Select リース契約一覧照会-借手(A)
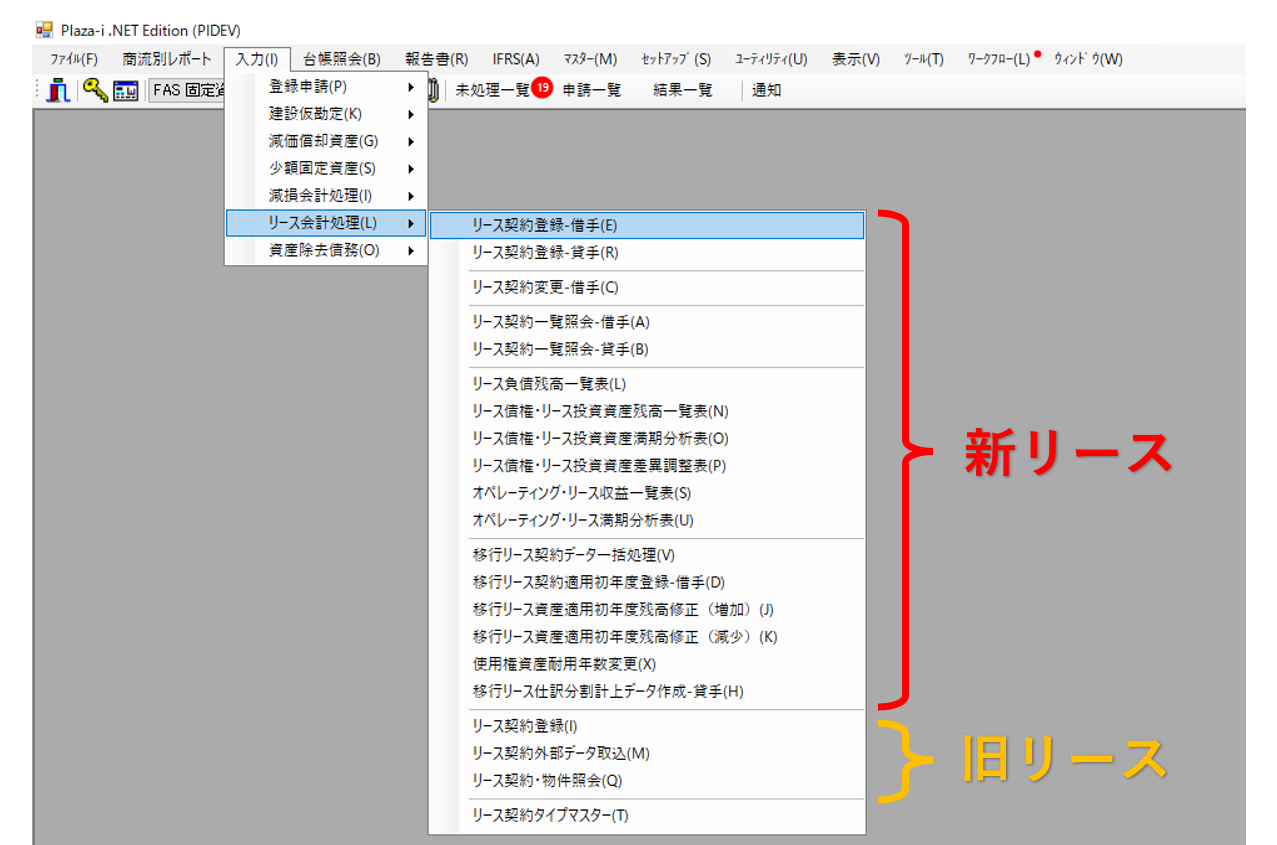This screenshot has width=1277, height=845. point(647,322)
